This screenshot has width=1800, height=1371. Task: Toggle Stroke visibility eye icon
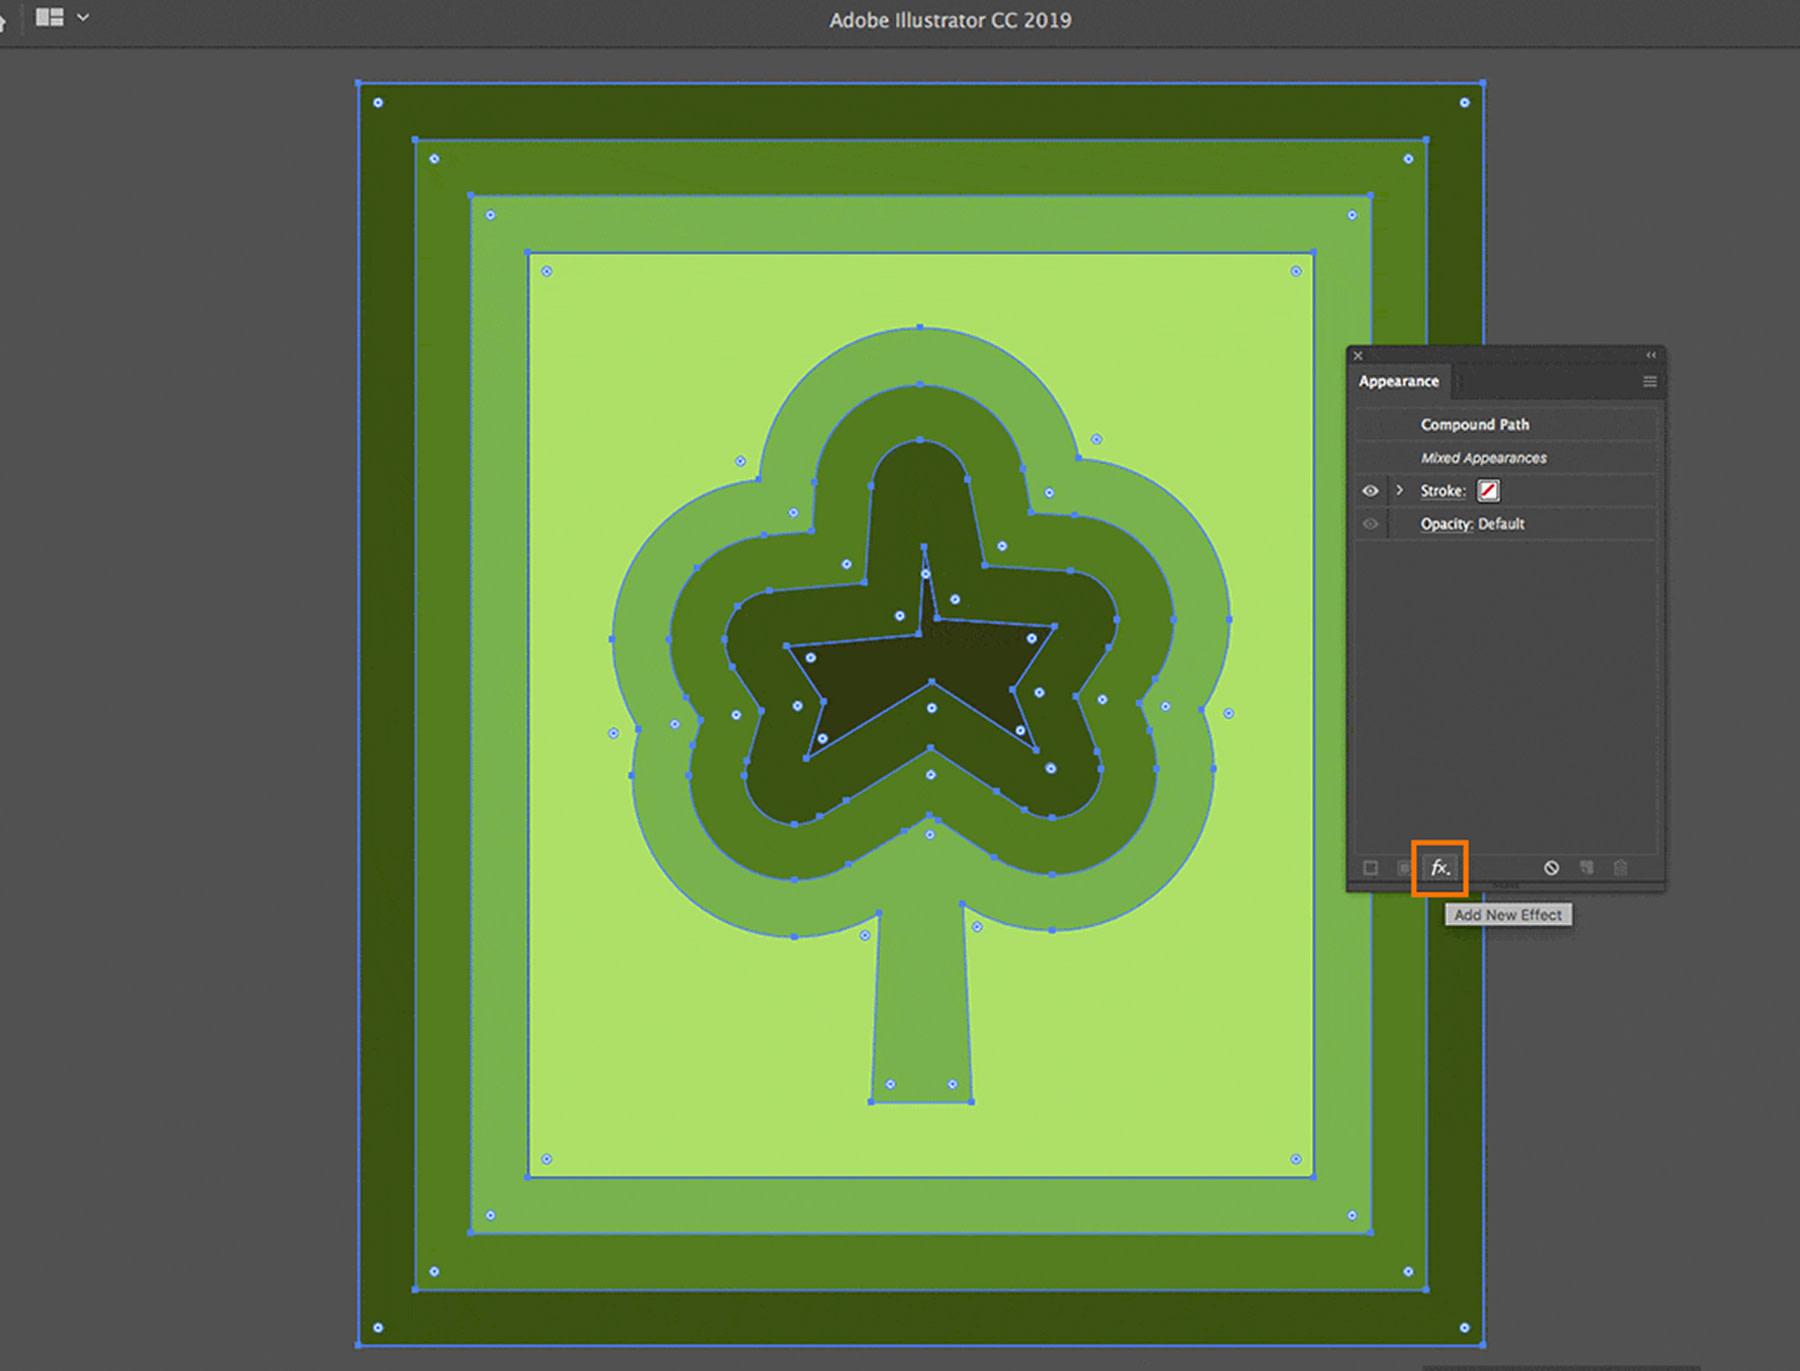tap(1371, 491)
